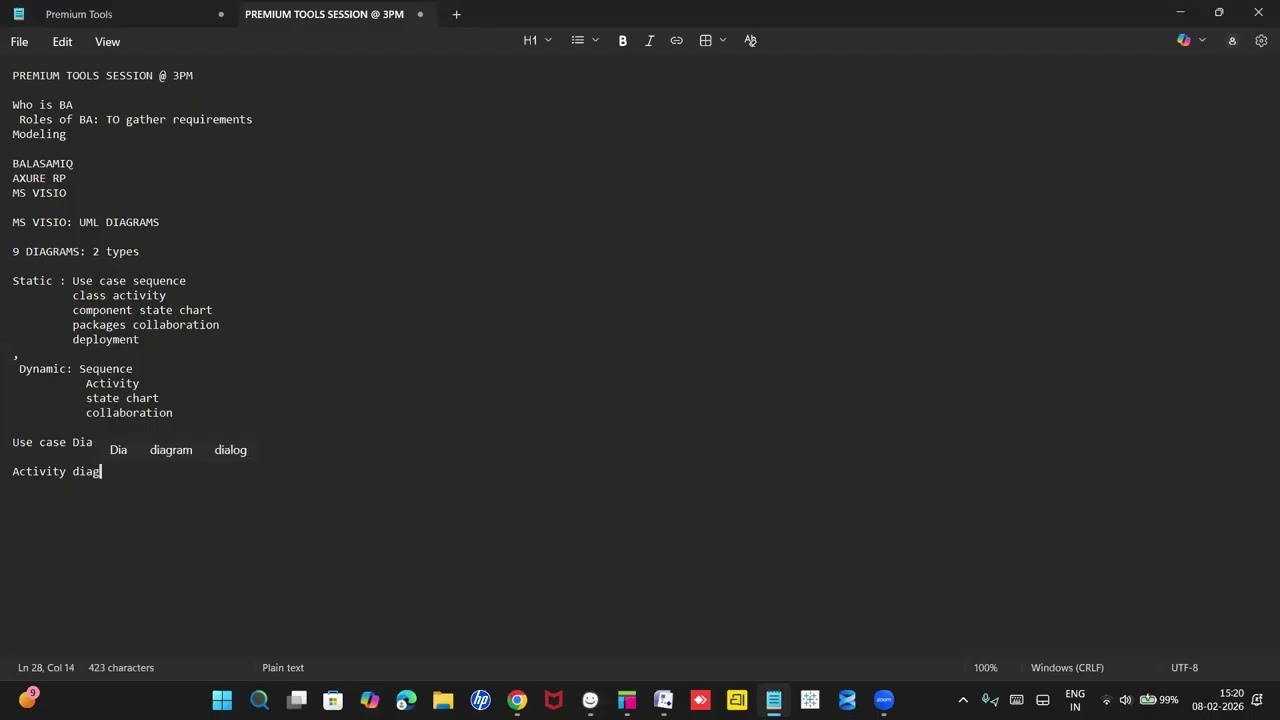Click the Notepad app icon in title bar

point(18,14)
